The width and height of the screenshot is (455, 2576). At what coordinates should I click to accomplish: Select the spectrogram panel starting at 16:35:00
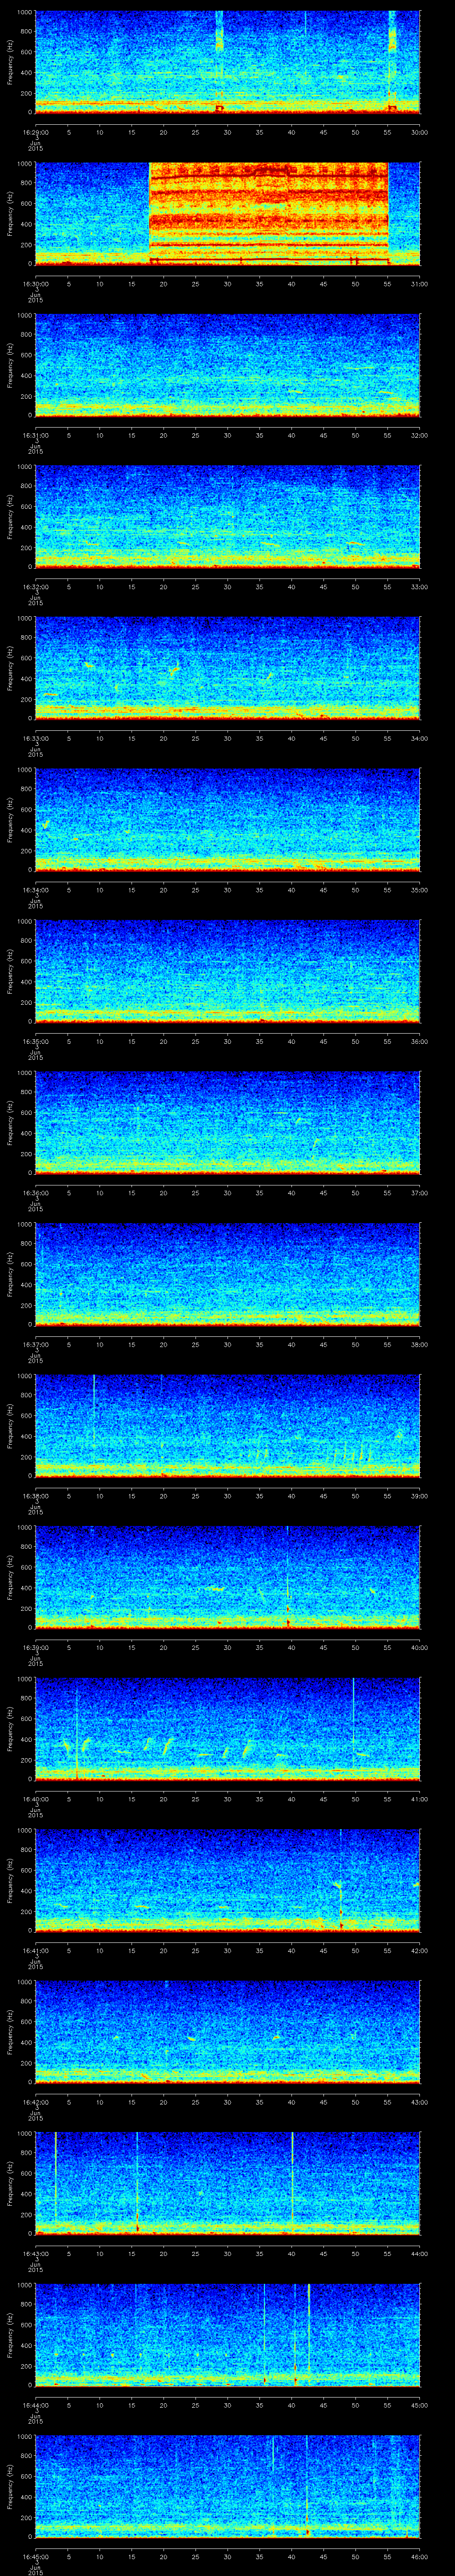click(x=227, y=970)
